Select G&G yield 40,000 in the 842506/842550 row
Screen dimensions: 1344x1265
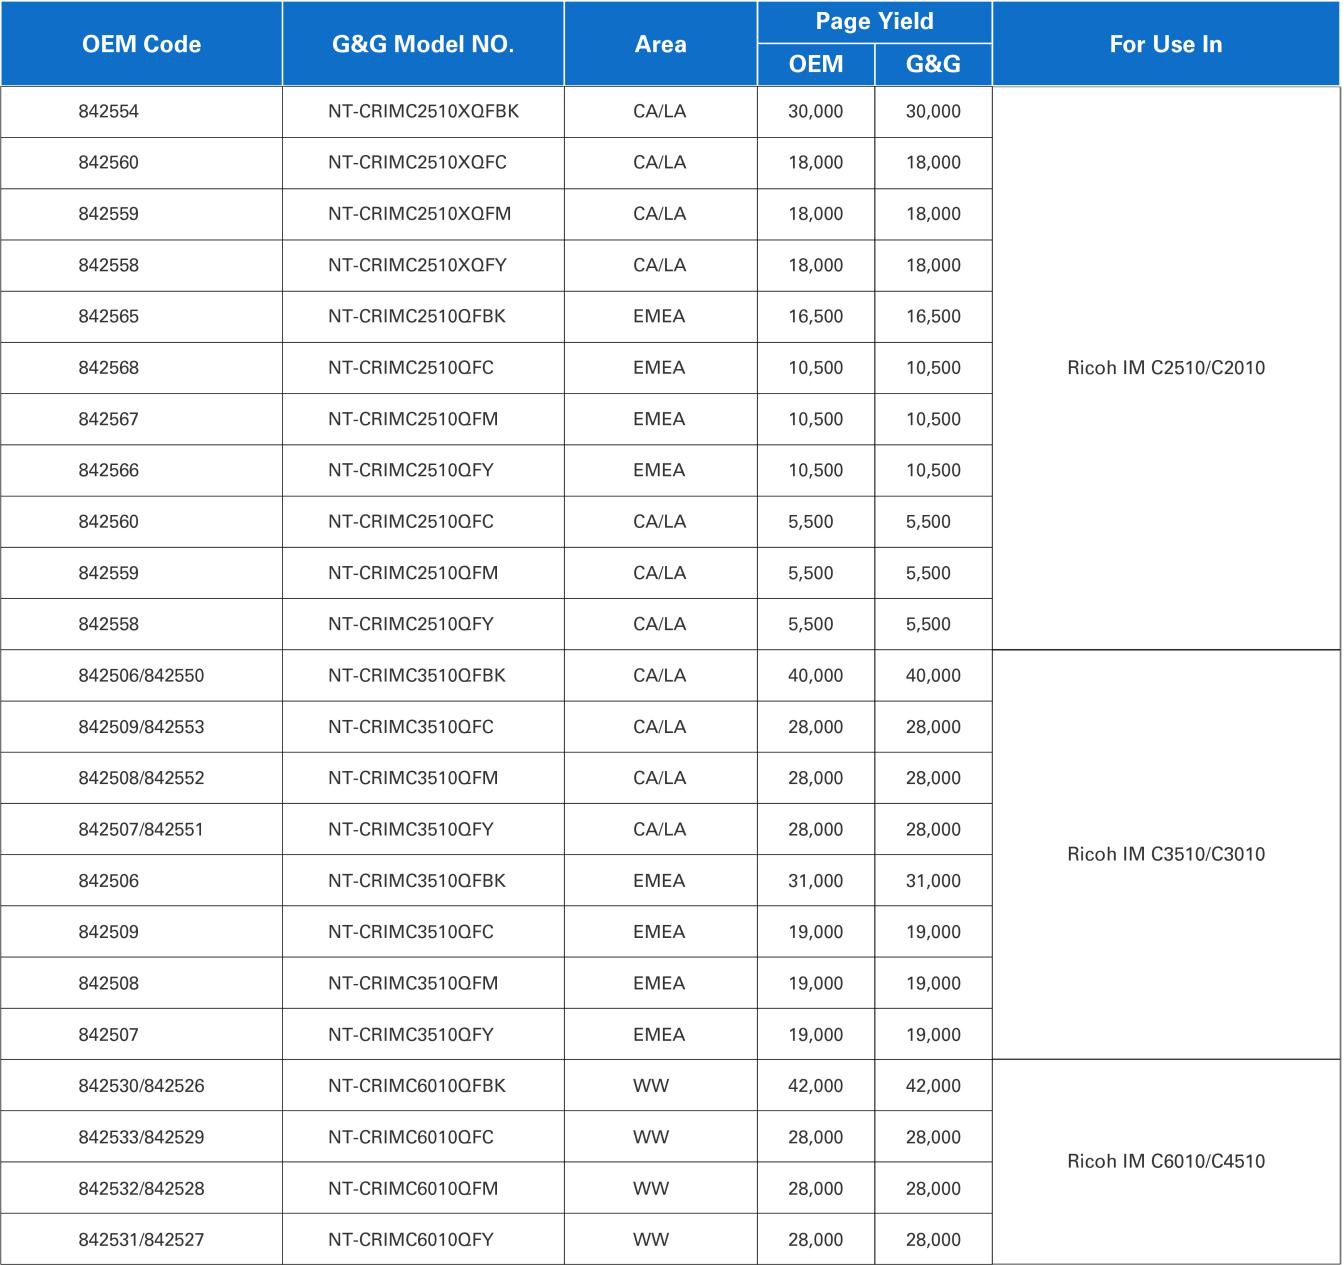click(x=933, y=675)
